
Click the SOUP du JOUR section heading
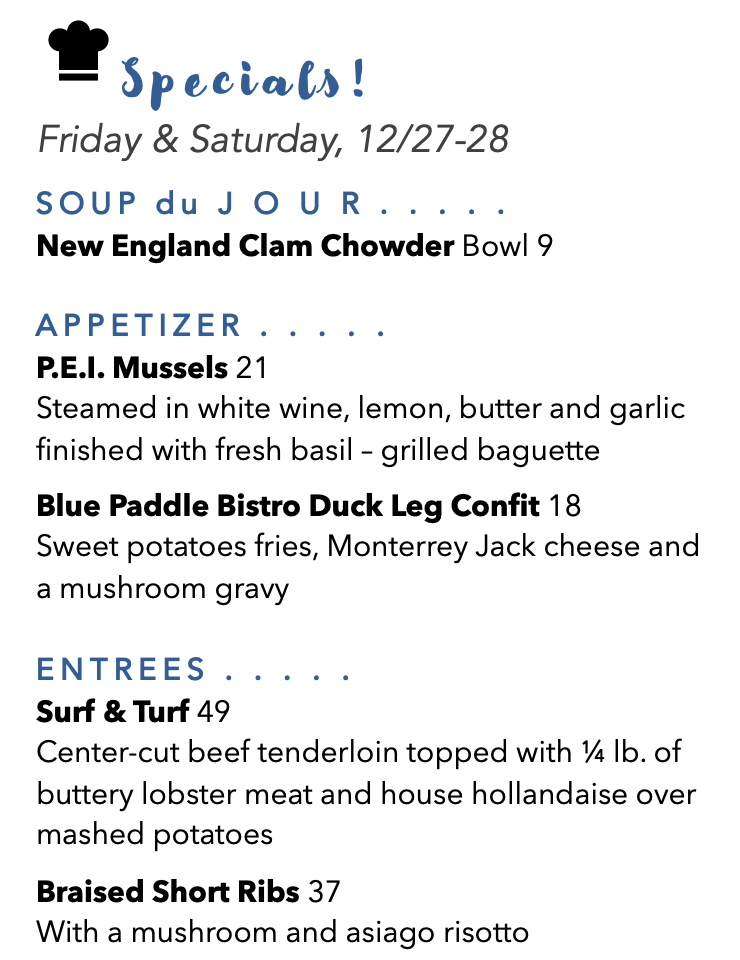click(x=271, y=203)
